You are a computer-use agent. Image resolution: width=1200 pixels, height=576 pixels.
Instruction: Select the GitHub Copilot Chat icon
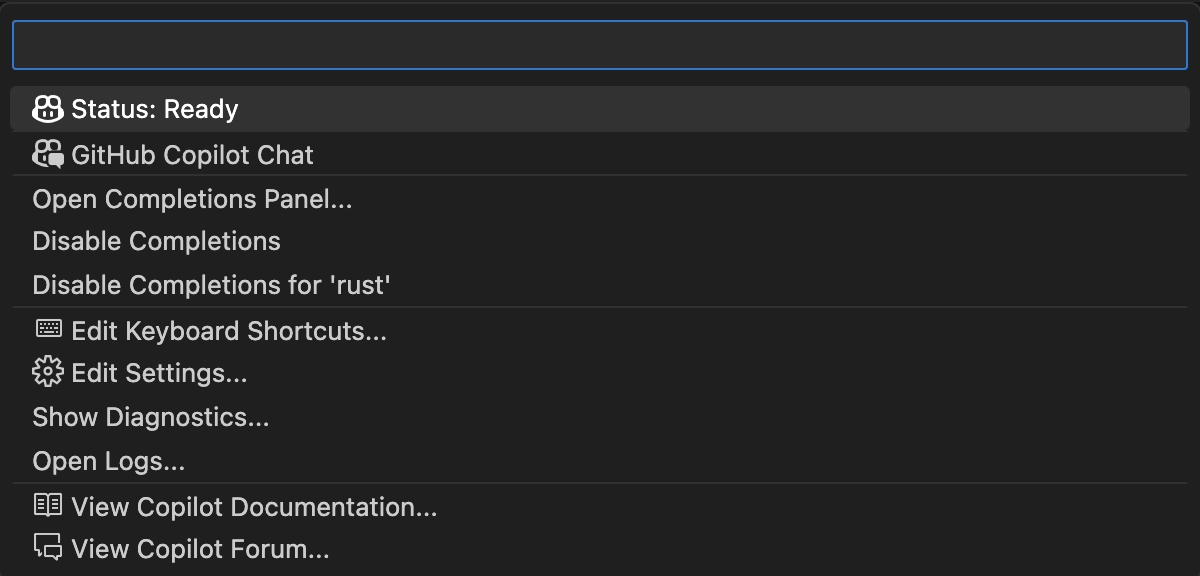[x=47, y=154]
